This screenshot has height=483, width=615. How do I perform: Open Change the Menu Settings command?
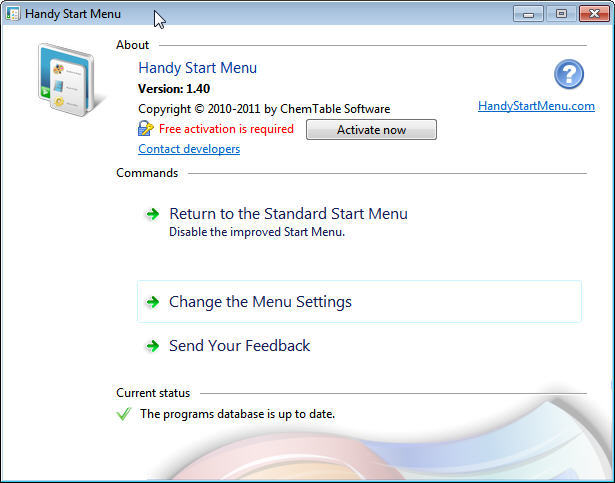pos(359,302)
